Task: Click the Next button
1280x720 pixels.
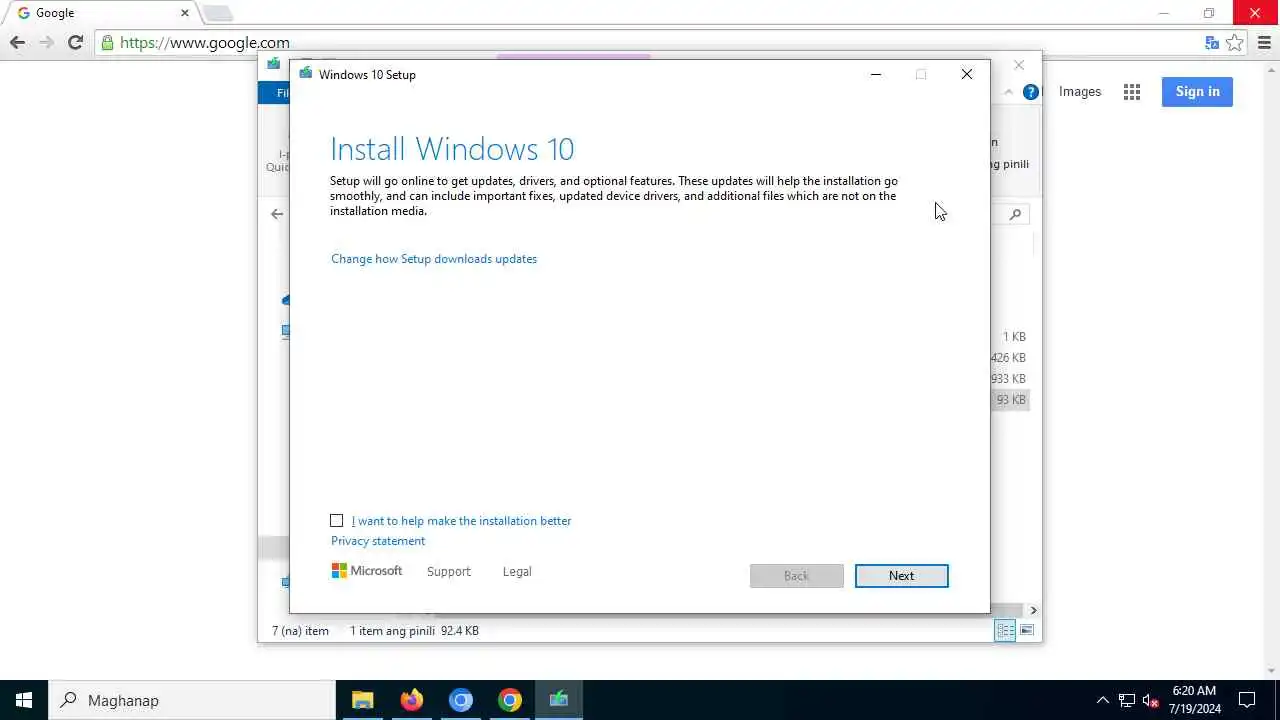Action: (901, 575)
